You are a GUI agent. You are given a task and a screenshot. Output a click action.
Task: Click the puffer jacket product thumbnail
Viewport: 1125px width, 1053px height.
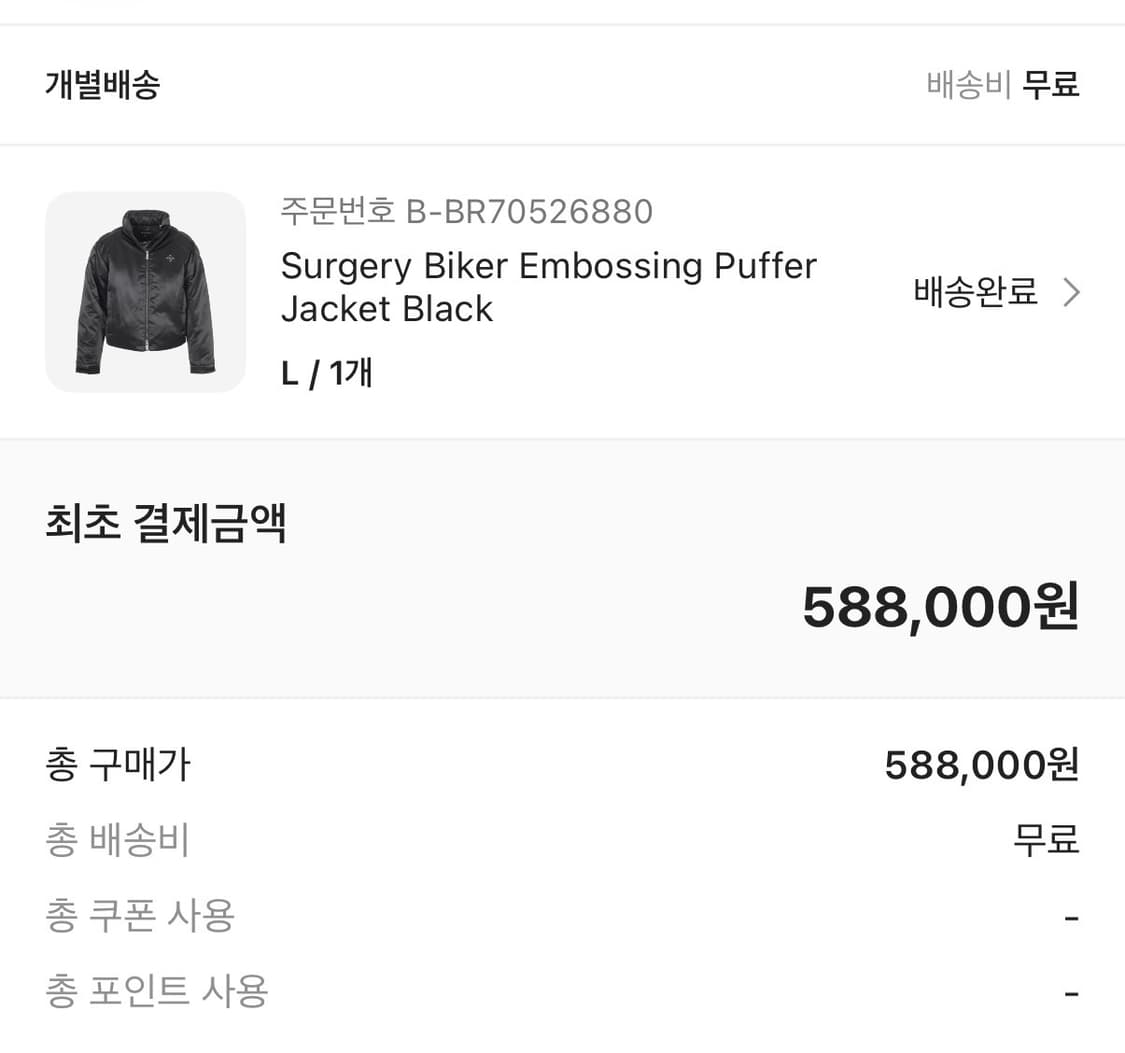[x=145, y=292]
